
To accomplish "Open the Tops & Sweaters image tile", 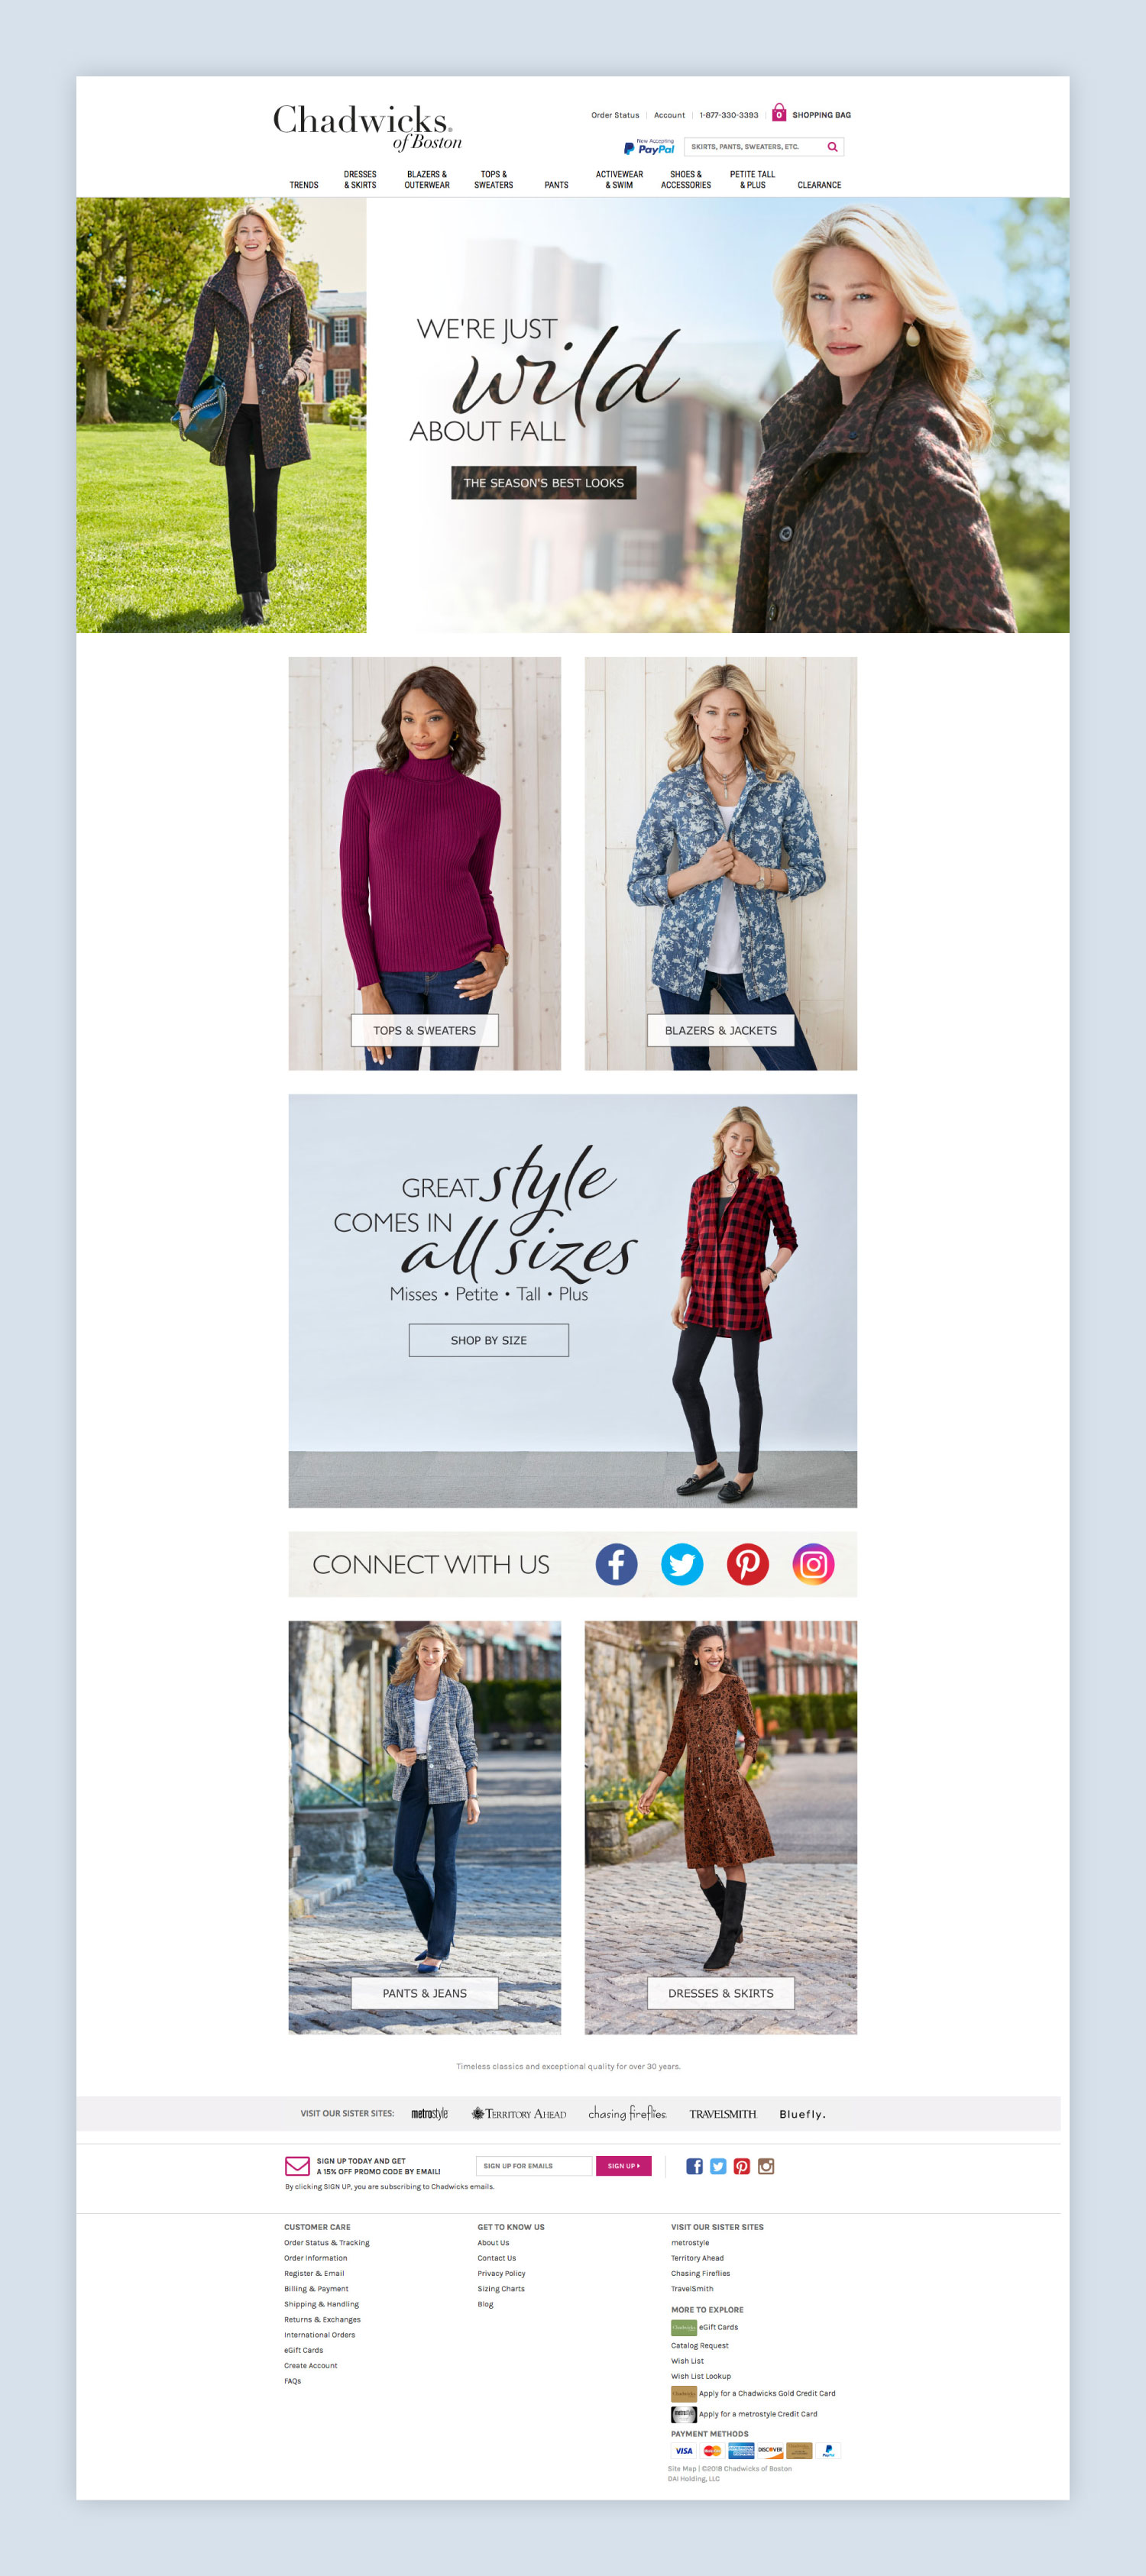I will tap(424, 863).
